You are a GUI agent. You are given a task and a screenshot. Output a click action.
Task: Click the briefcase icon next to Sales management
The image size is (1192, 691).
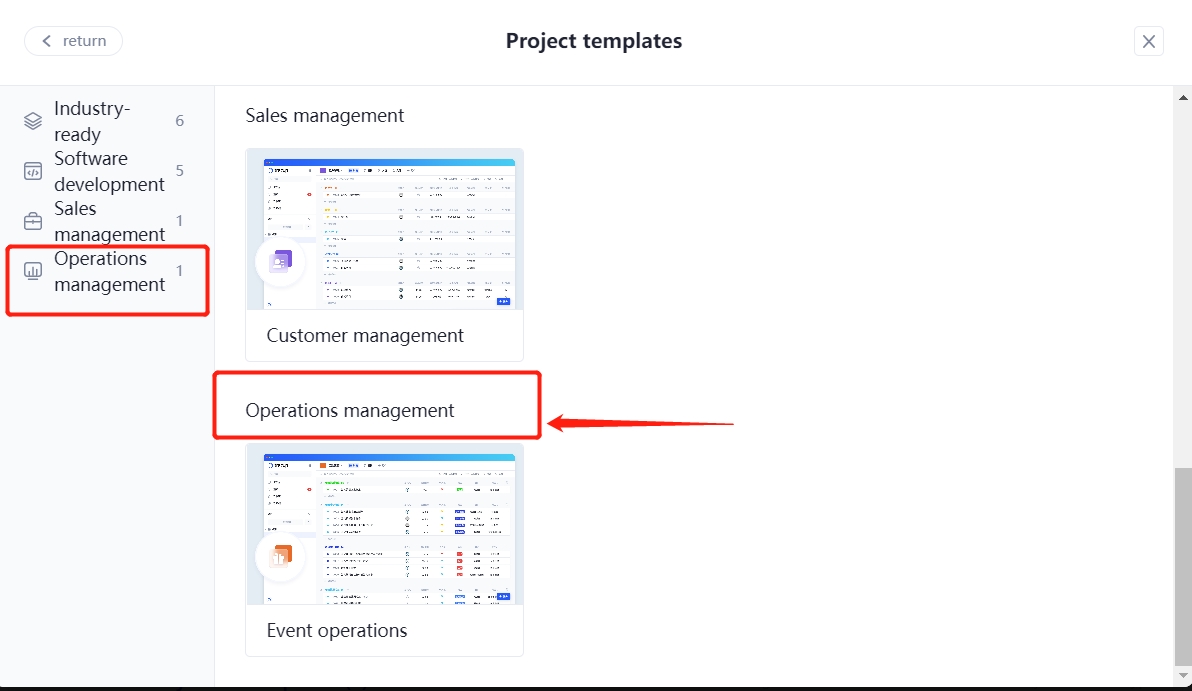click(32, 220)
